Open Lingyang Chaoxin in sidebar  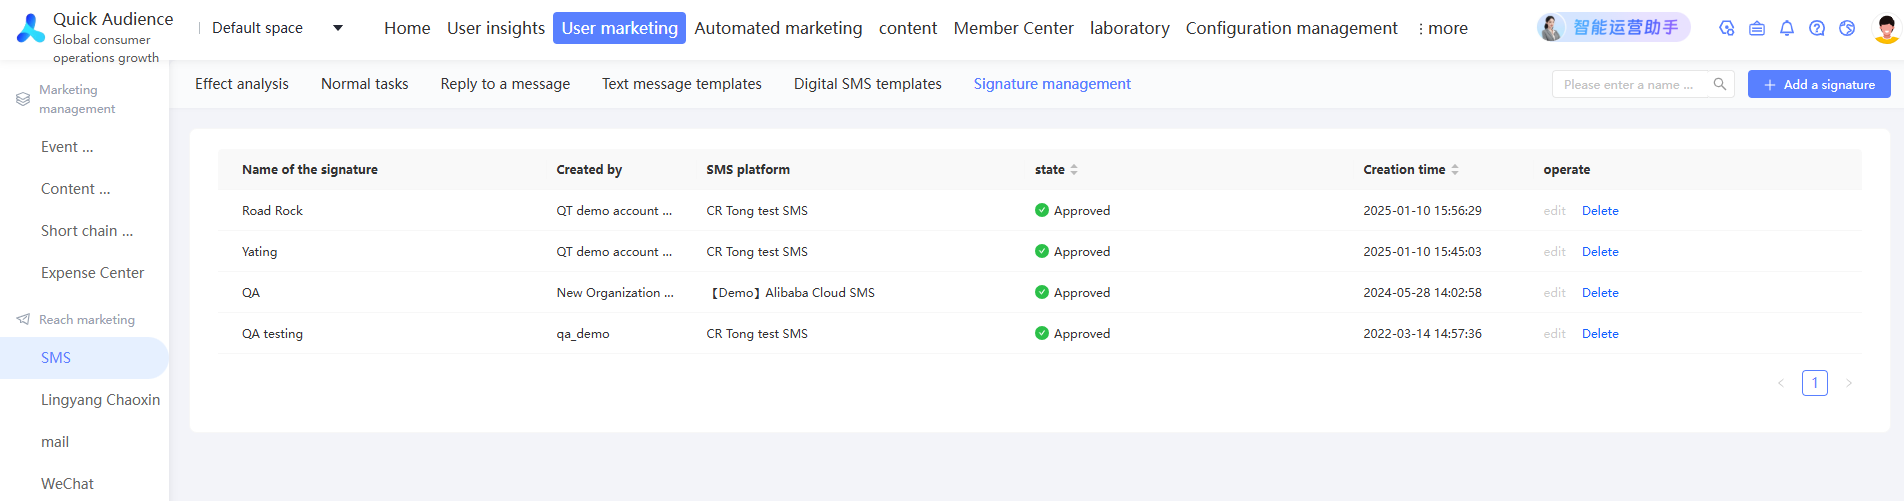100,400
